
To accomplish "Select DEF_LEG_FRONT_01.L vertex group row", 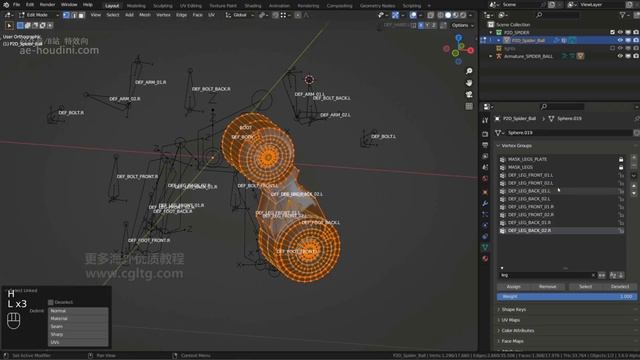I will [x=561, y=175].
